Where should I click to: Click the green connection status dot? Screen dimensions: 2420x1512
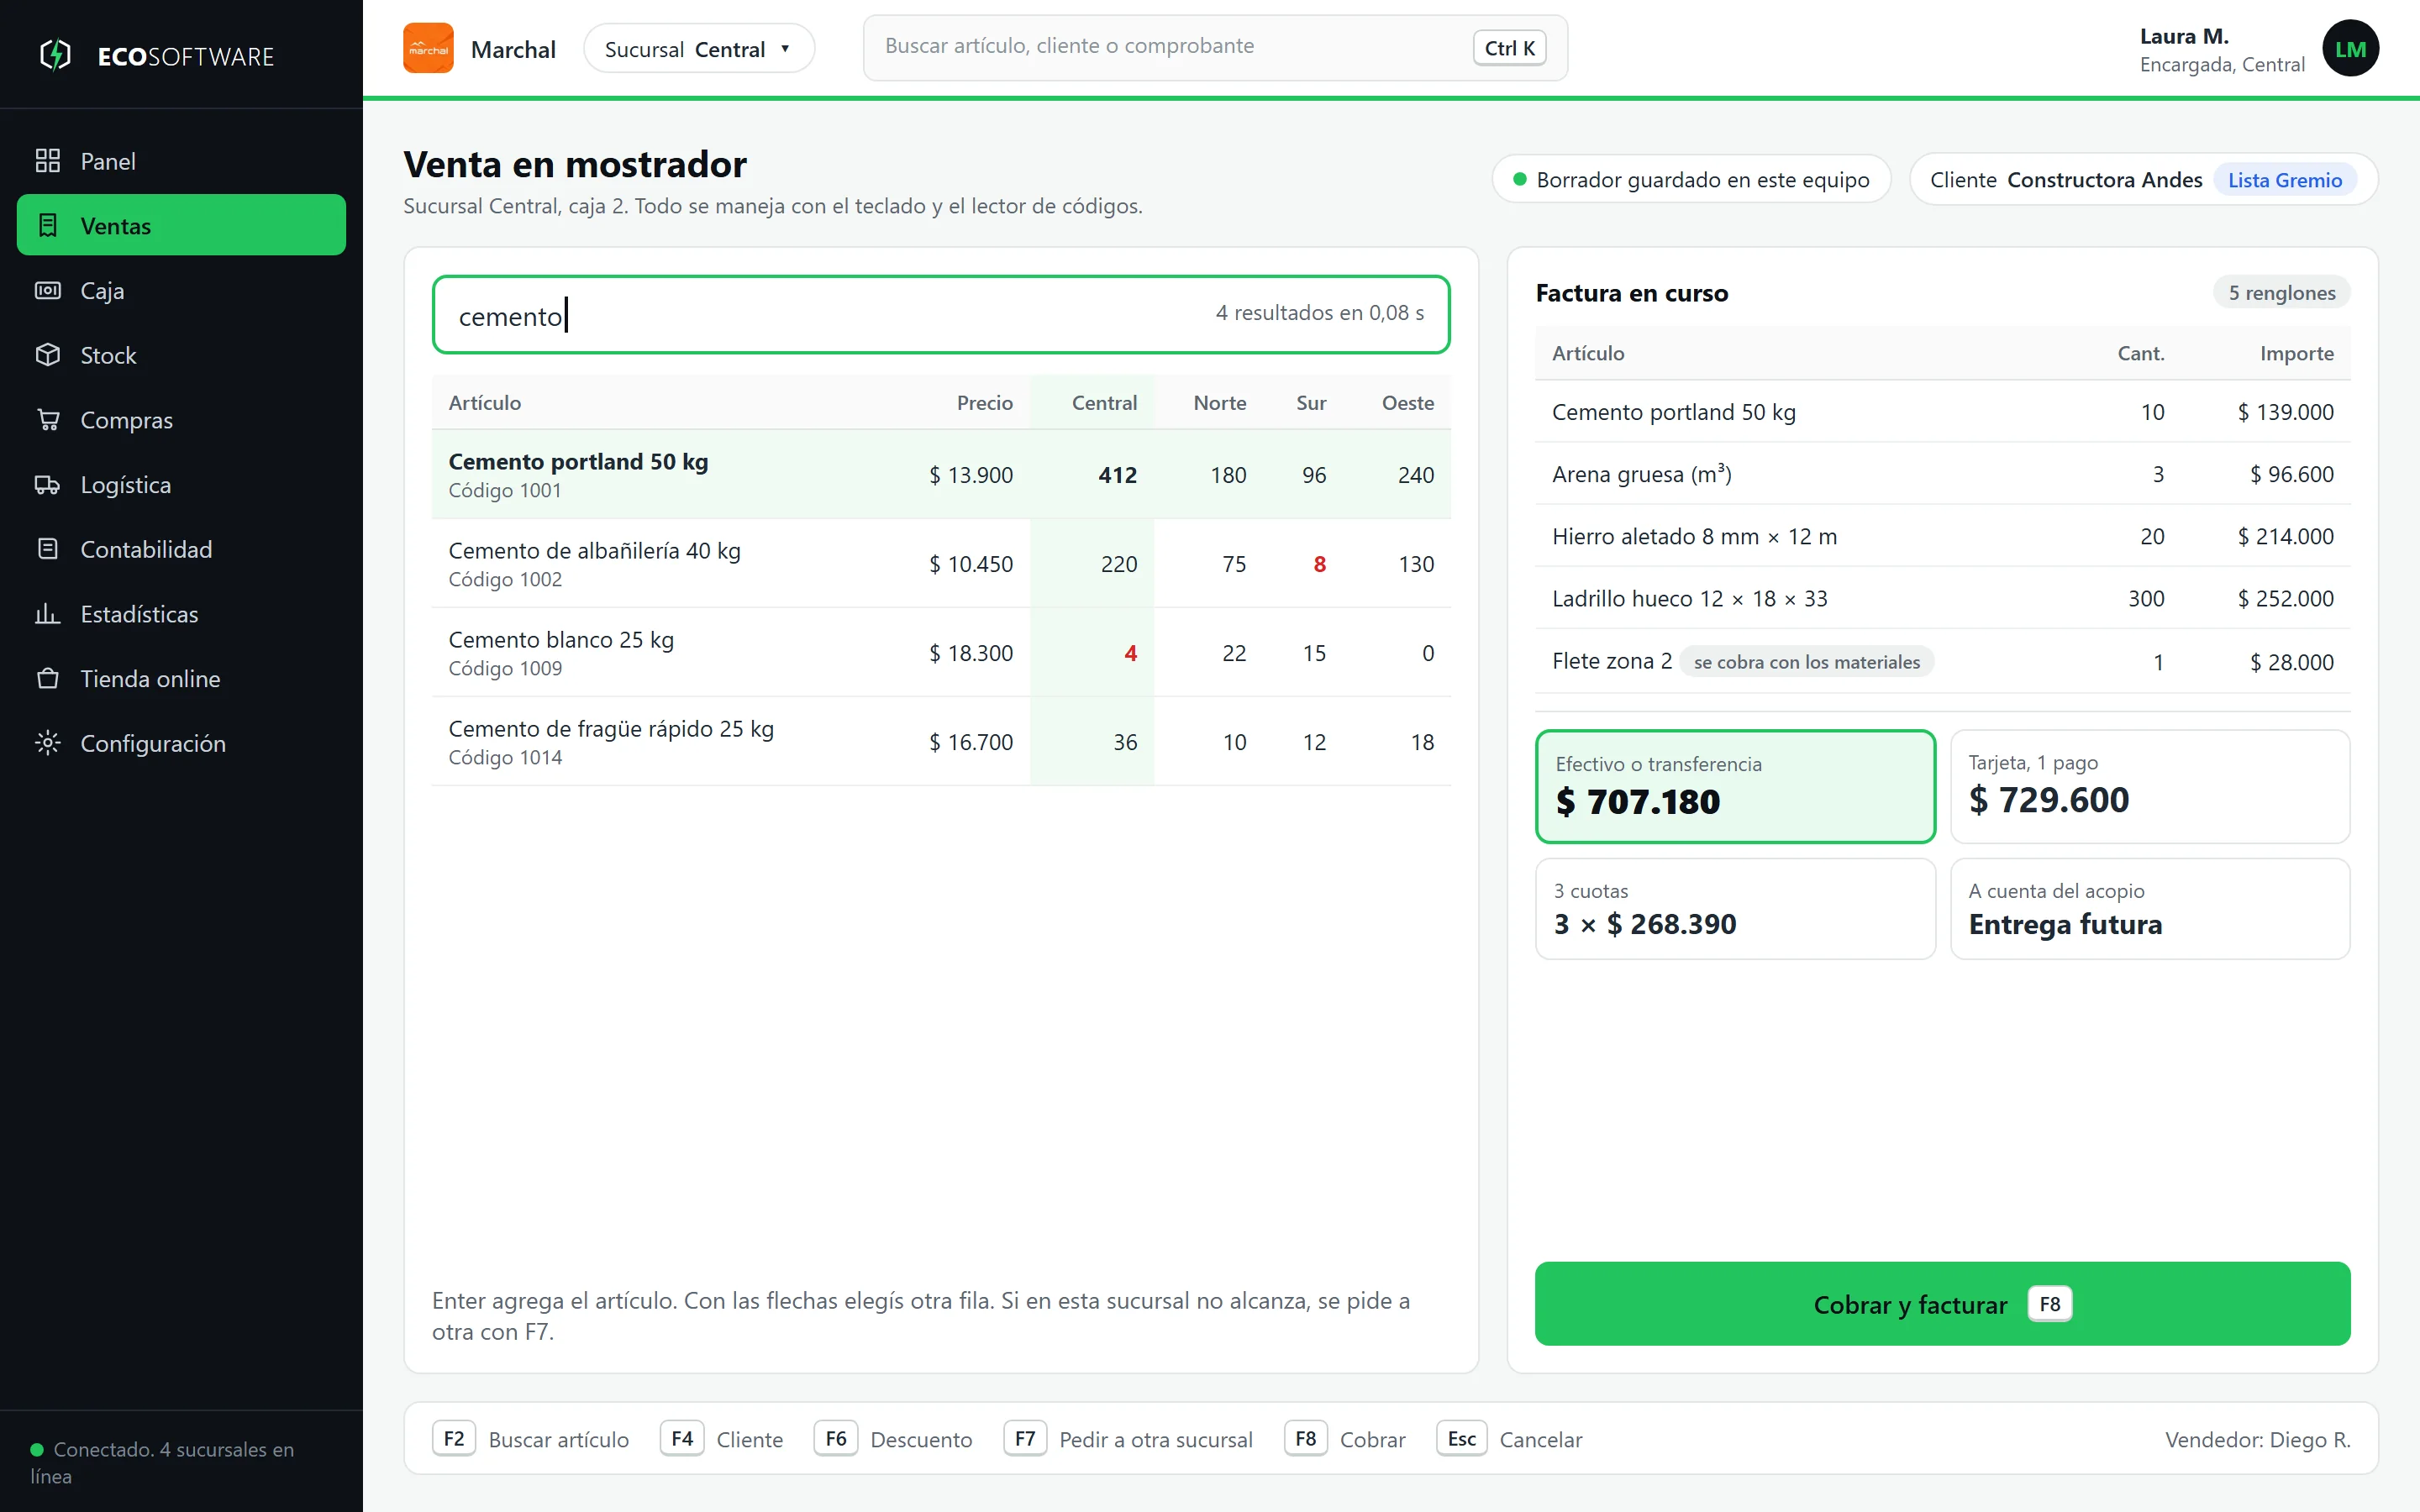click(37, 1449)
